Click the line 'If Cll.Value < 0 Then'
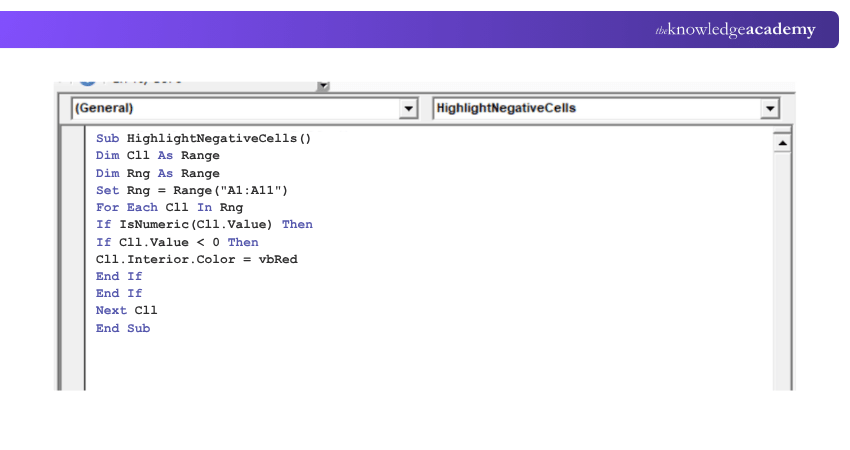Screen dimensions: 850x450 pos(177,242)
